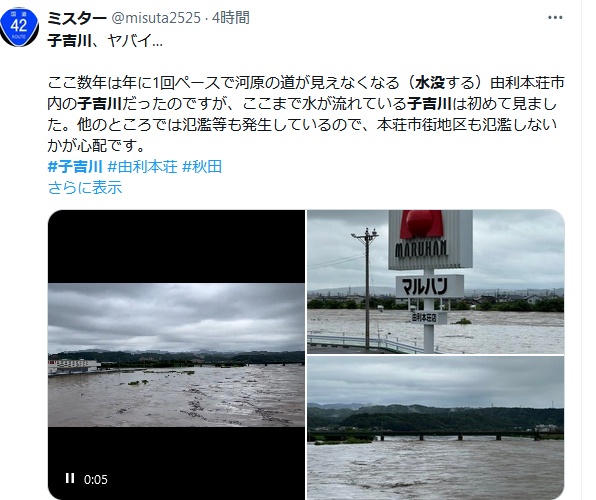This screenshot has width=596, height=500.
Task: Select the video timestamp 0:05 label
Action: click(x=96, y=479)
